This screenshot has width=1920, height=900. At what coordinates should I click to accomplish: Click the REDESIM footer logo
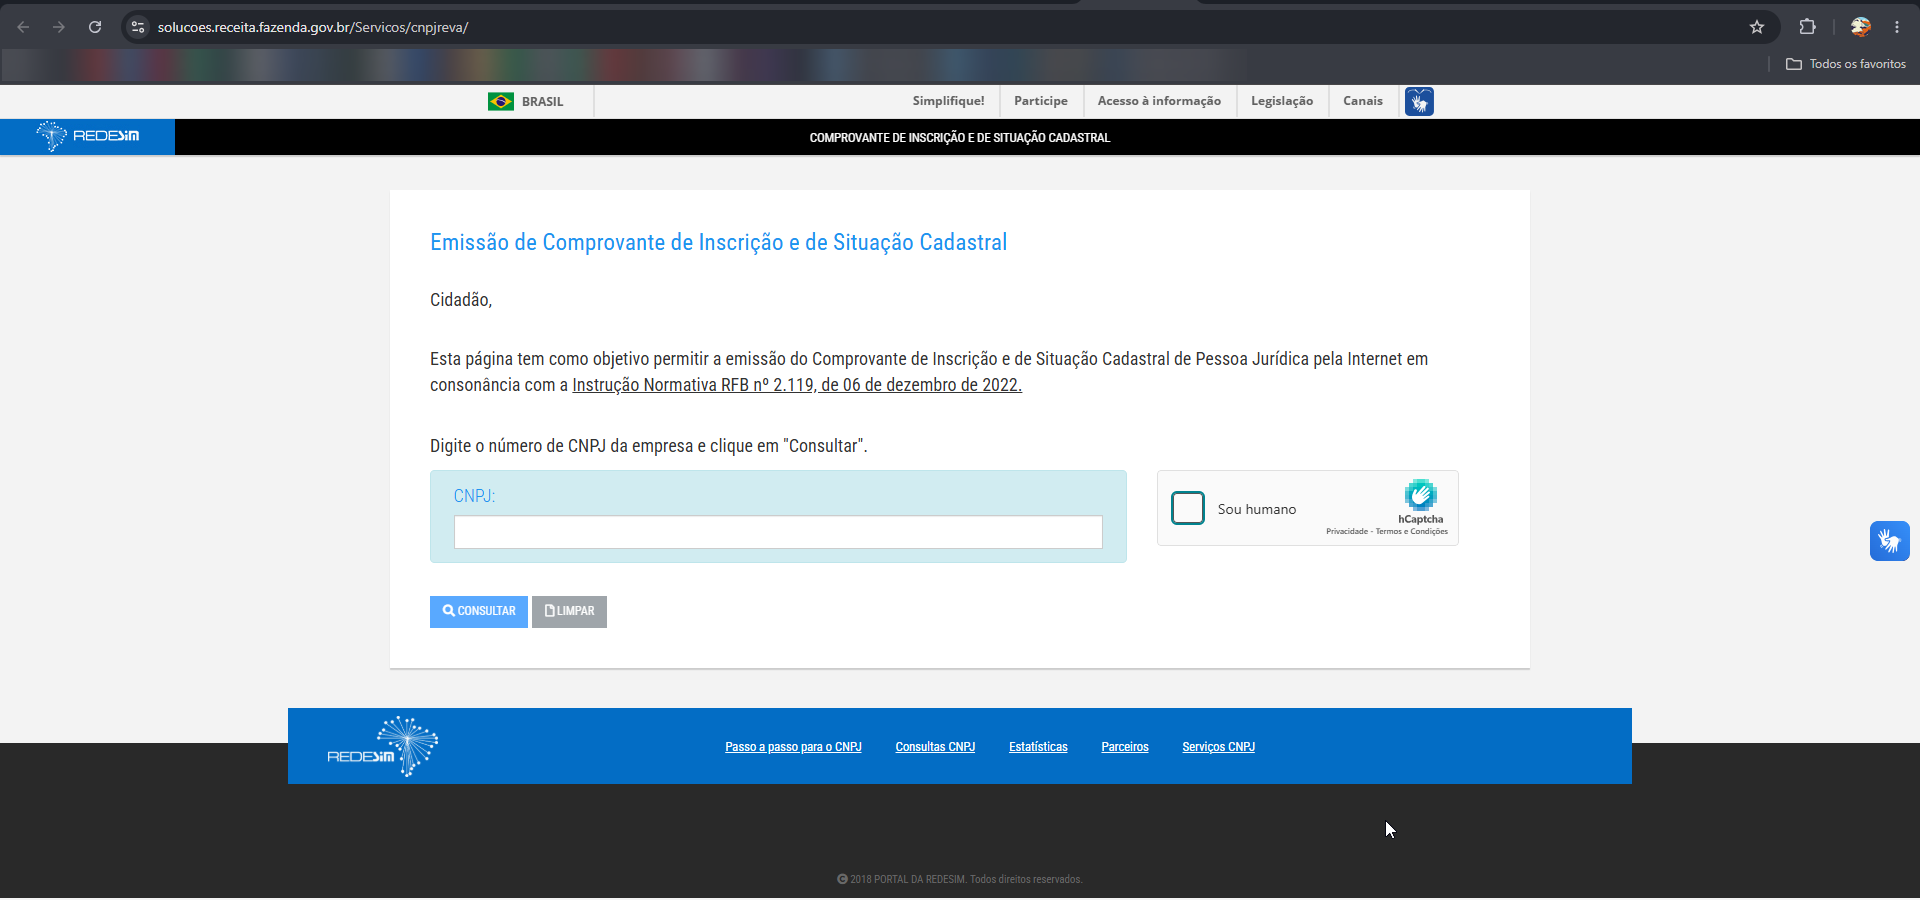pos(383,747)
